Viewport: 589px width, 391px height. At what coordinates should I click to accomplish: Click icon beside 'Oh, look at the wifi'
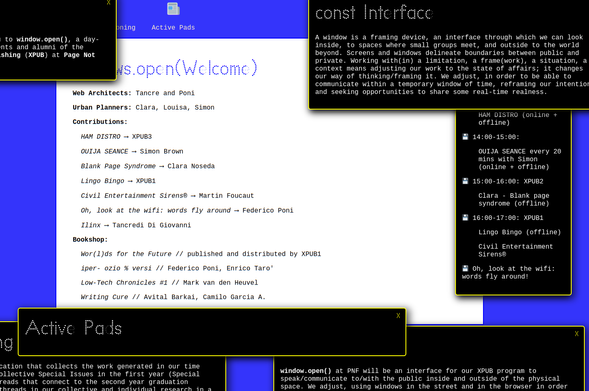point(465,268)
